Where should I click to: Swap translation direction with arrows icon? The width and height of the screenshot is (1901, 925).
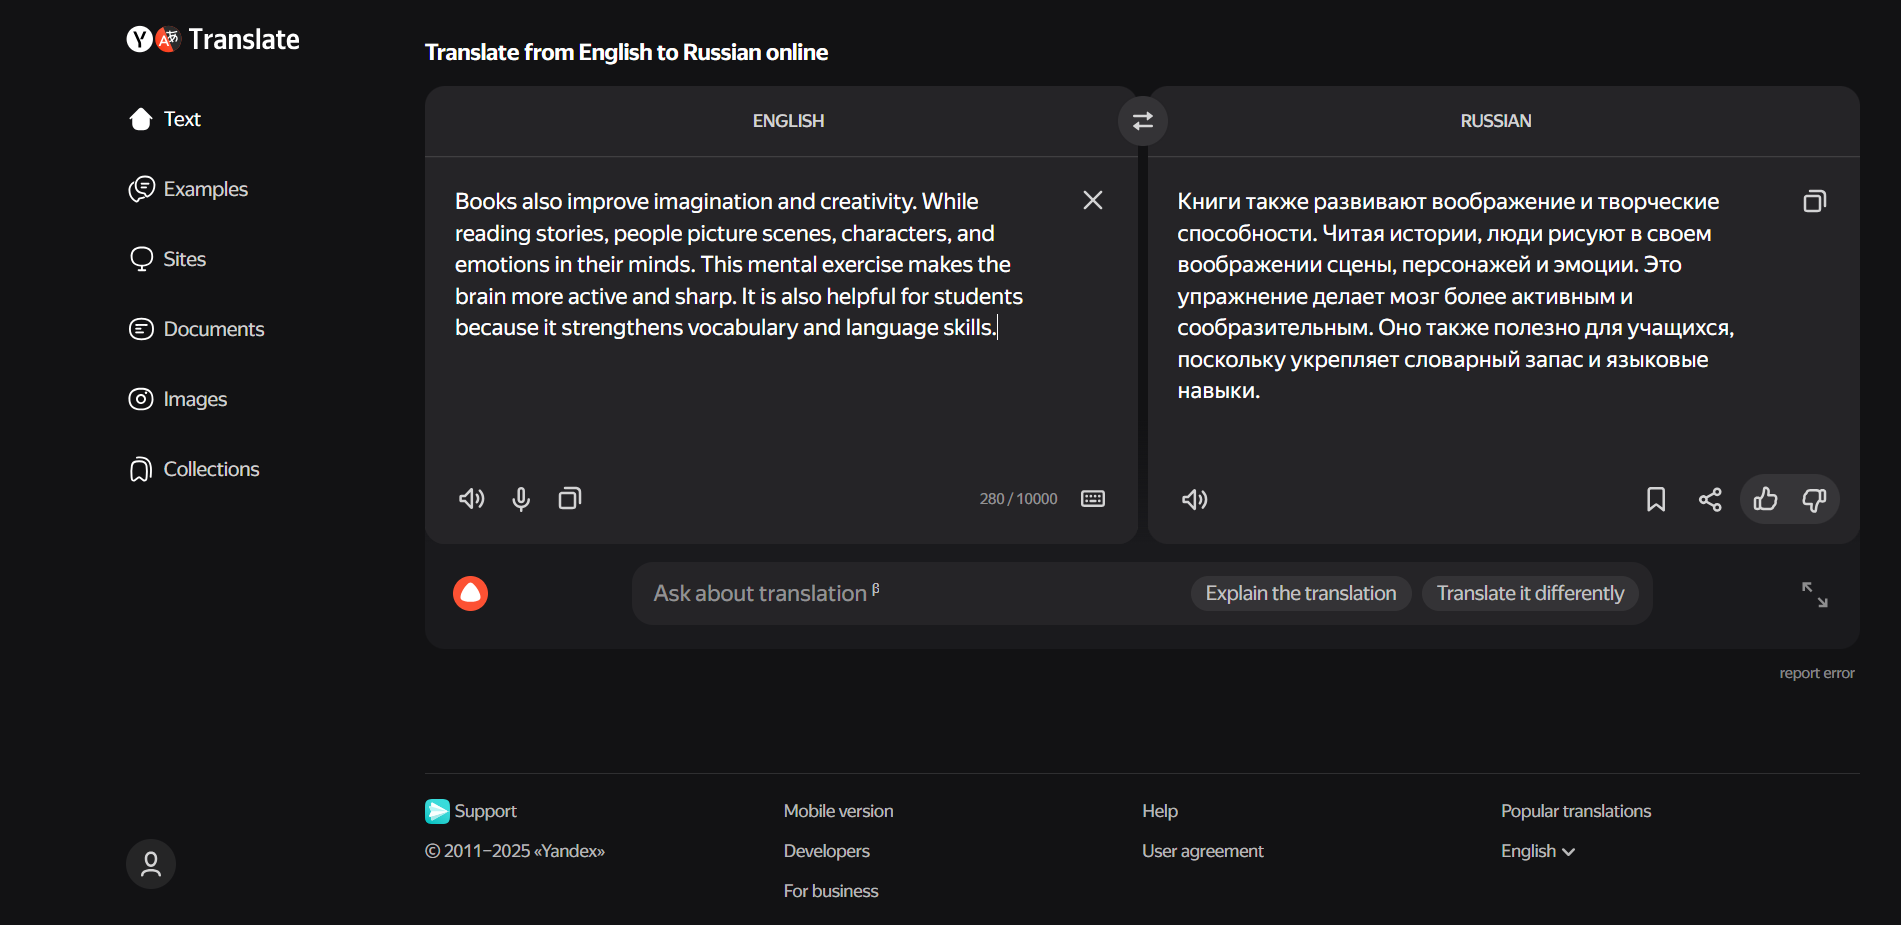coord(1141,120)
